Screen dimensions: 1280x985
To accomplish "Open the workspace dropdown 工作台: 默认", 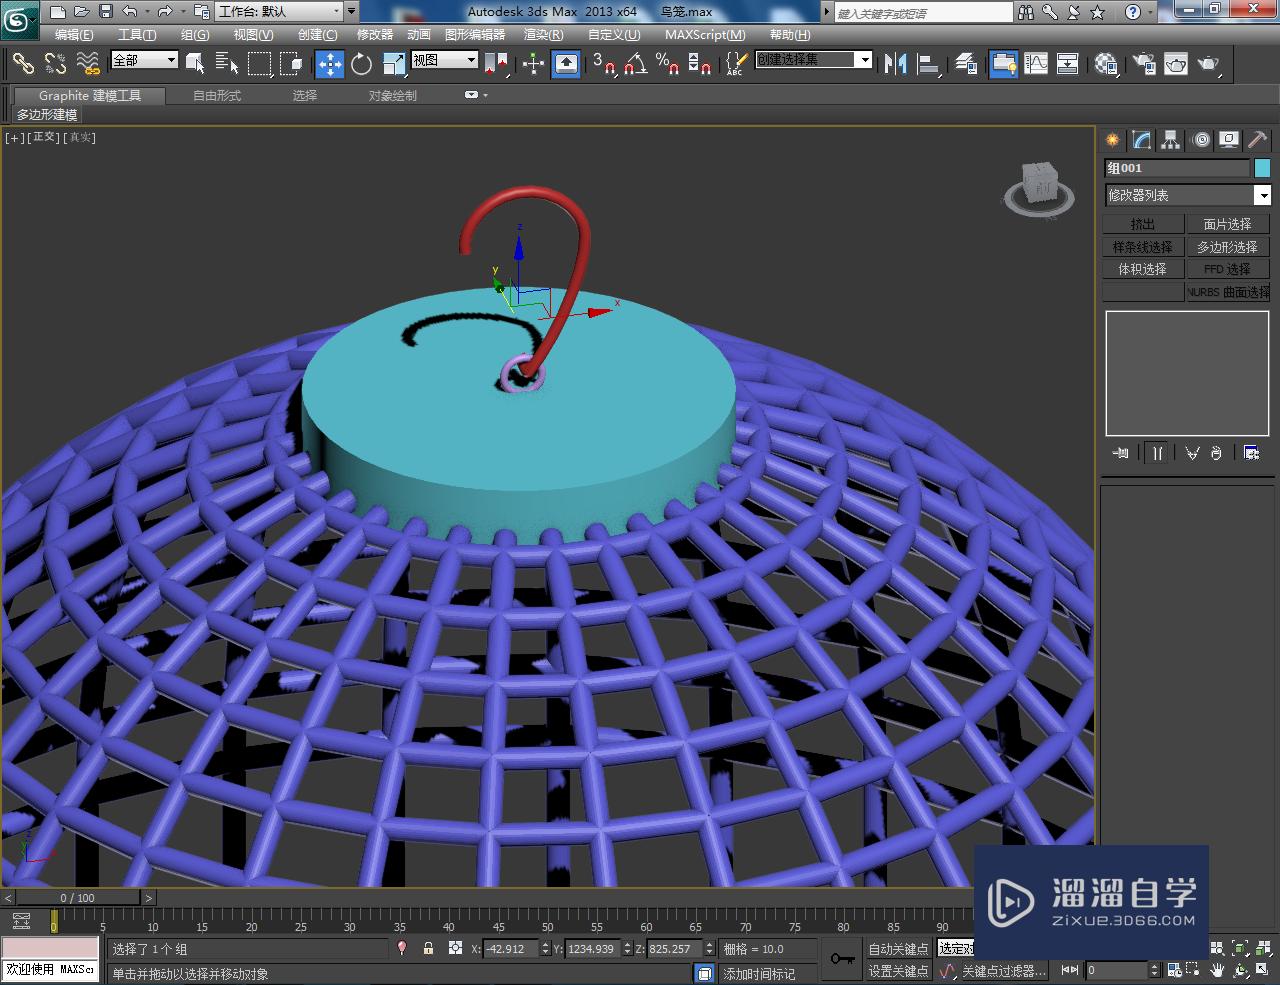I will [278, 12].
